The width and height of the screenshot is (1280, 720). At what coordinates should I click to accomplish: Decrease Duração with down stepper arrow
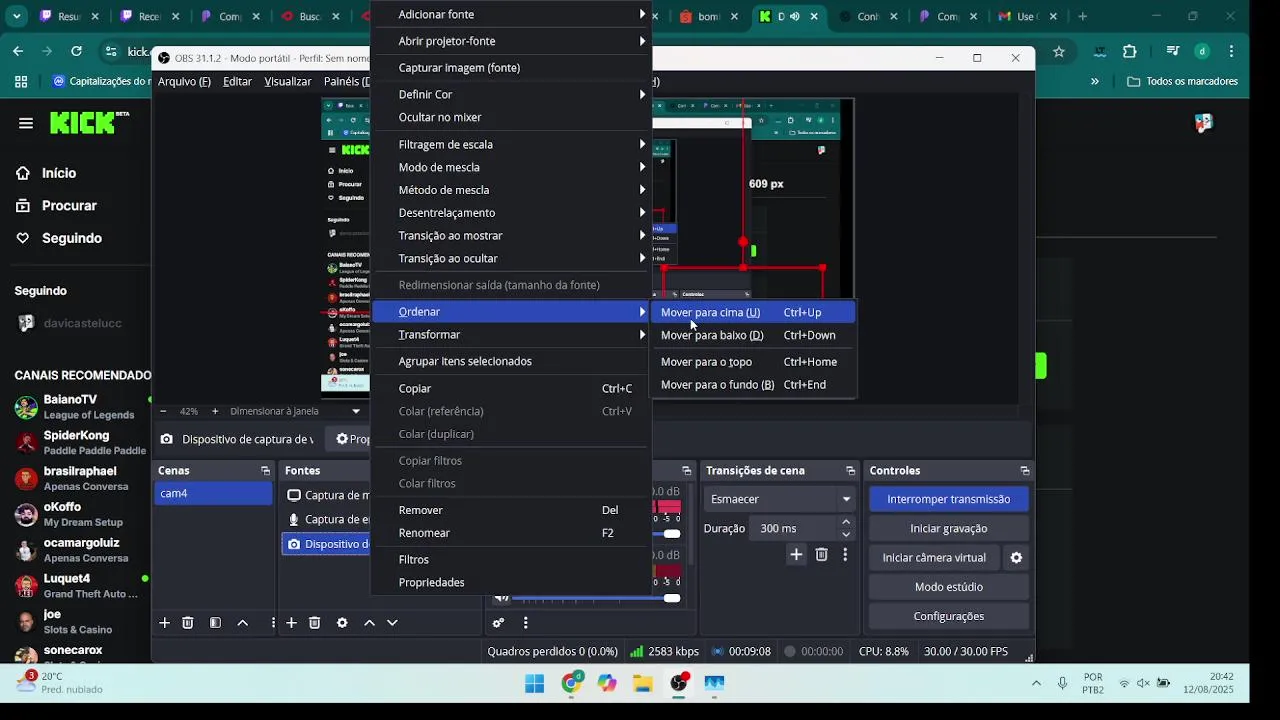846,534
